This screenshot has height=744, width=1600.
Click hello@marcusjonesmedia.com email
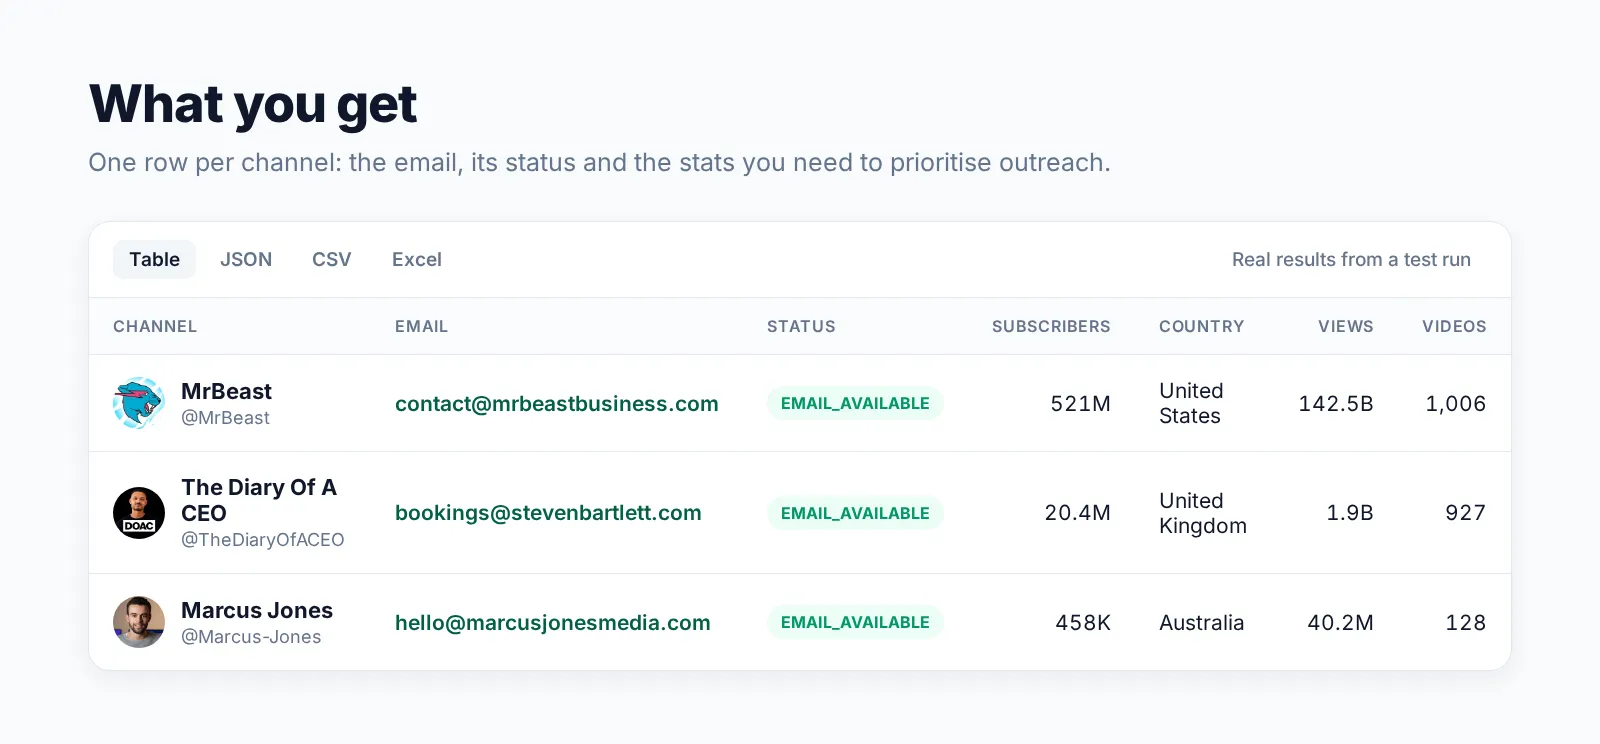[553, 623]
